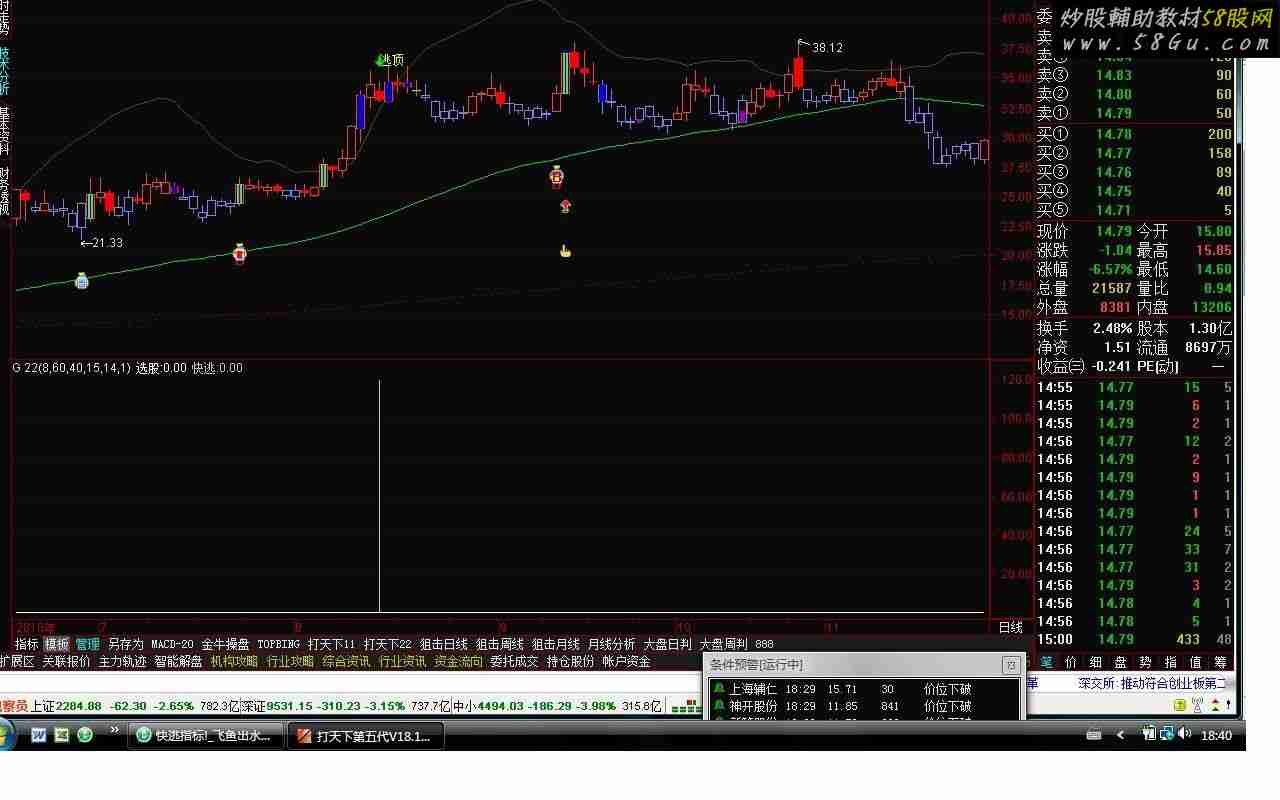Click the red money bag marker below 21.33 candles

tap(239, 253)
